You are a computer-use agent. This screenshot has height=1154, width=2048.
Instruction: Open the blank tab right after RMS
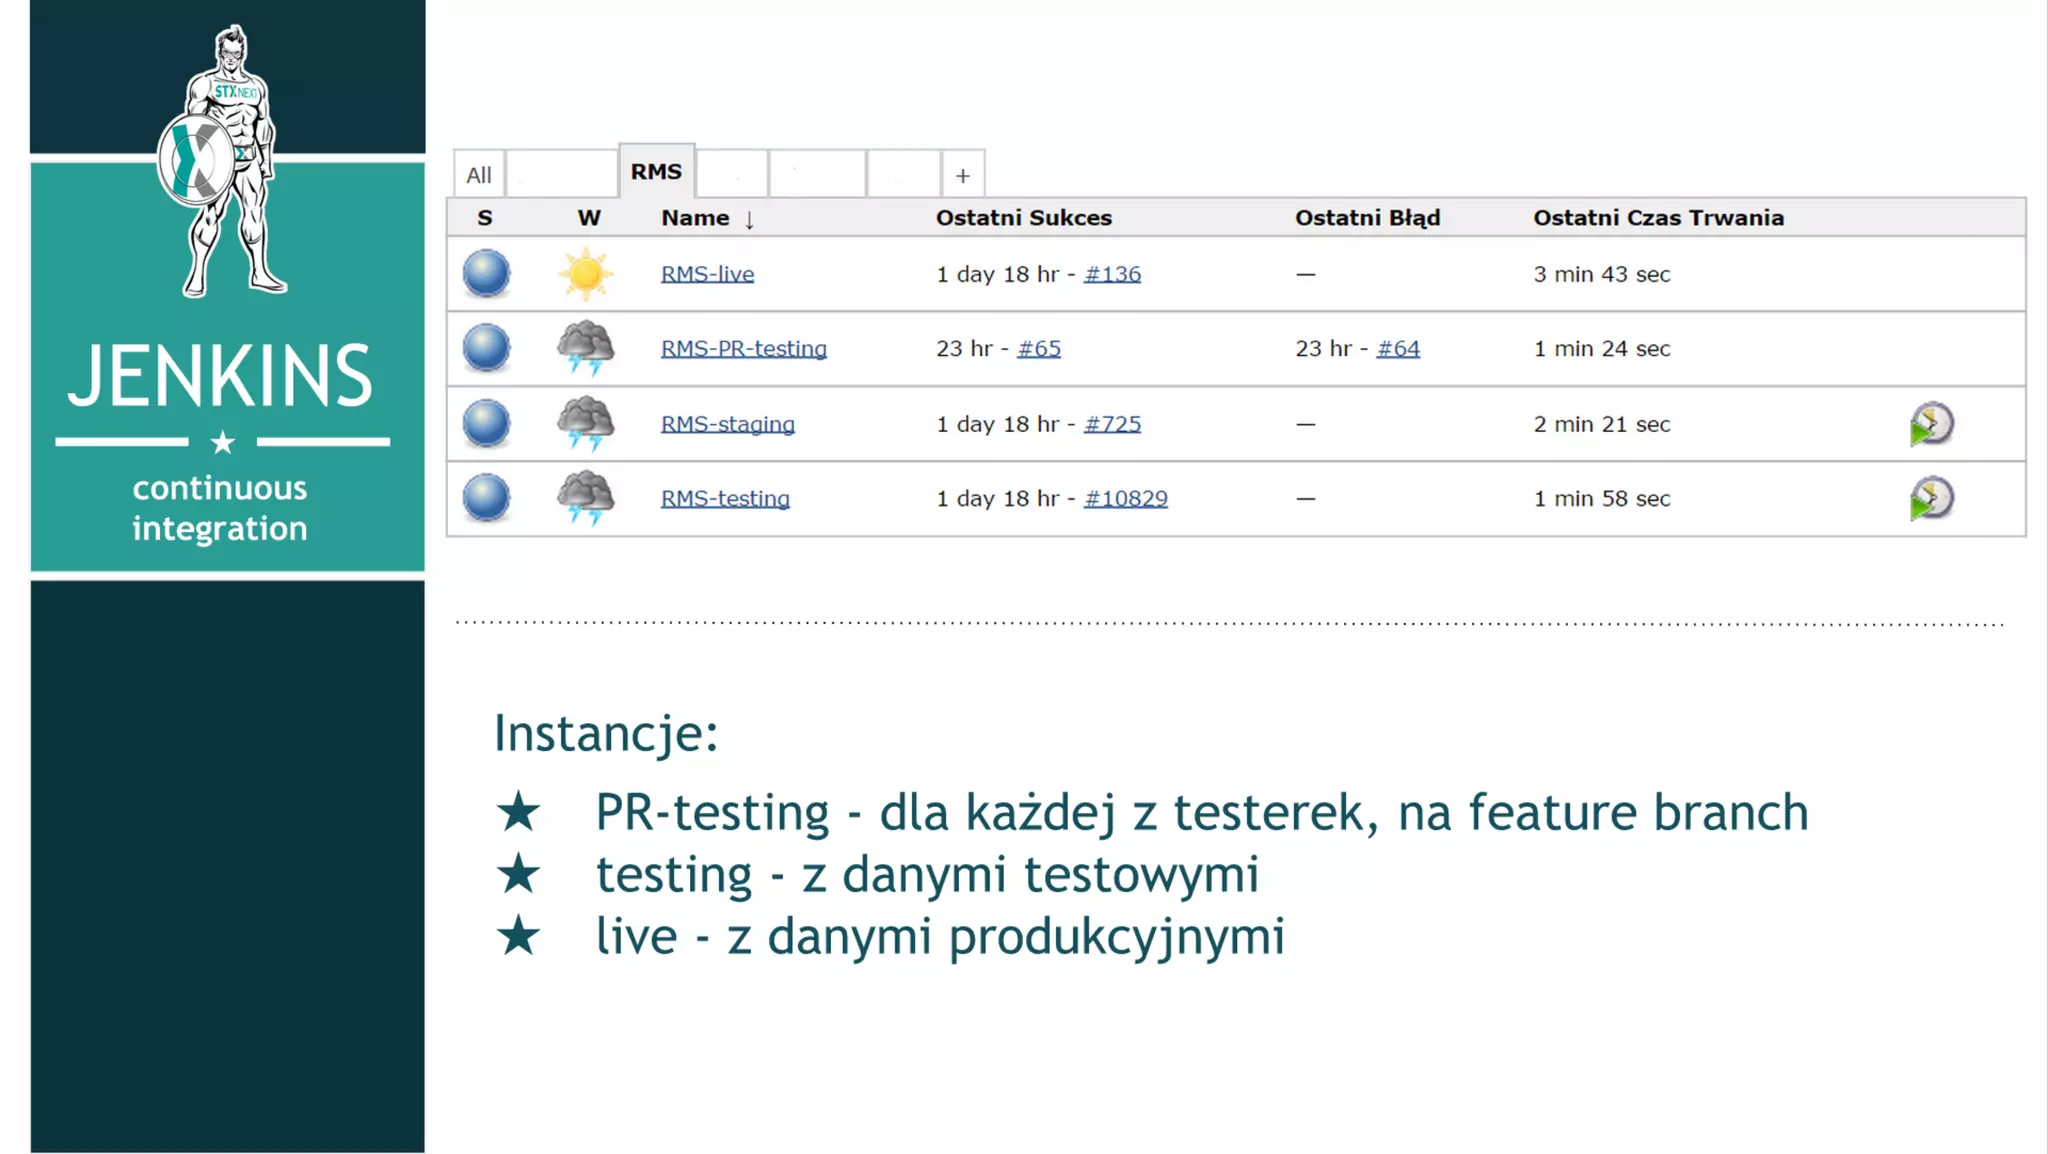pos(732,175)
